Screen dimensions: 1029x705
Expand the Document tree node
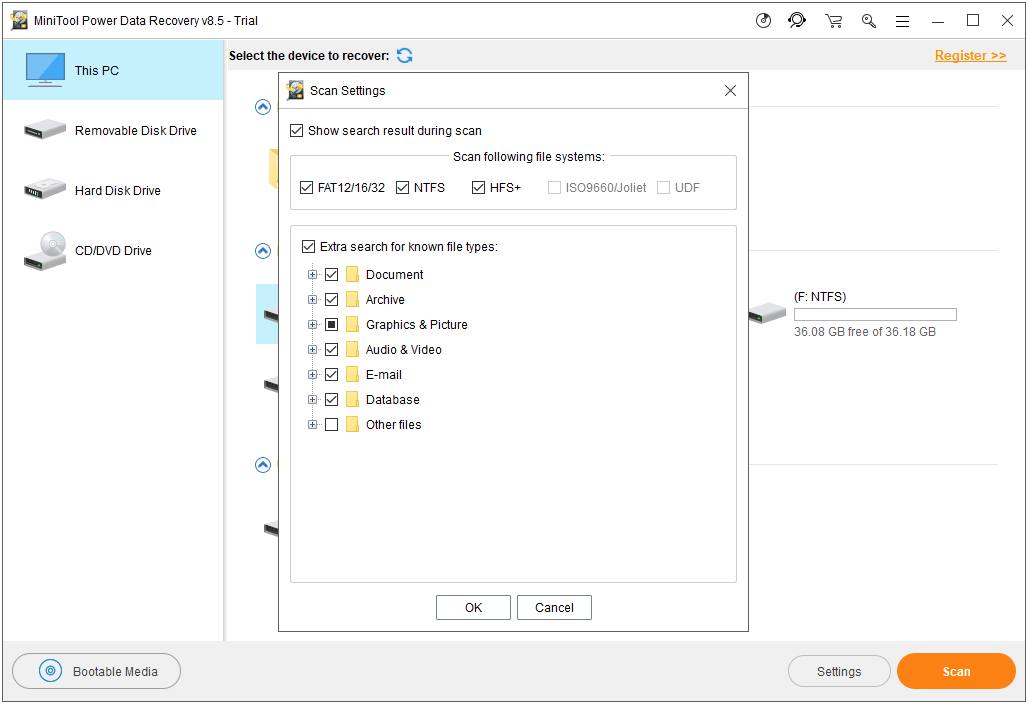coord(312,274)
